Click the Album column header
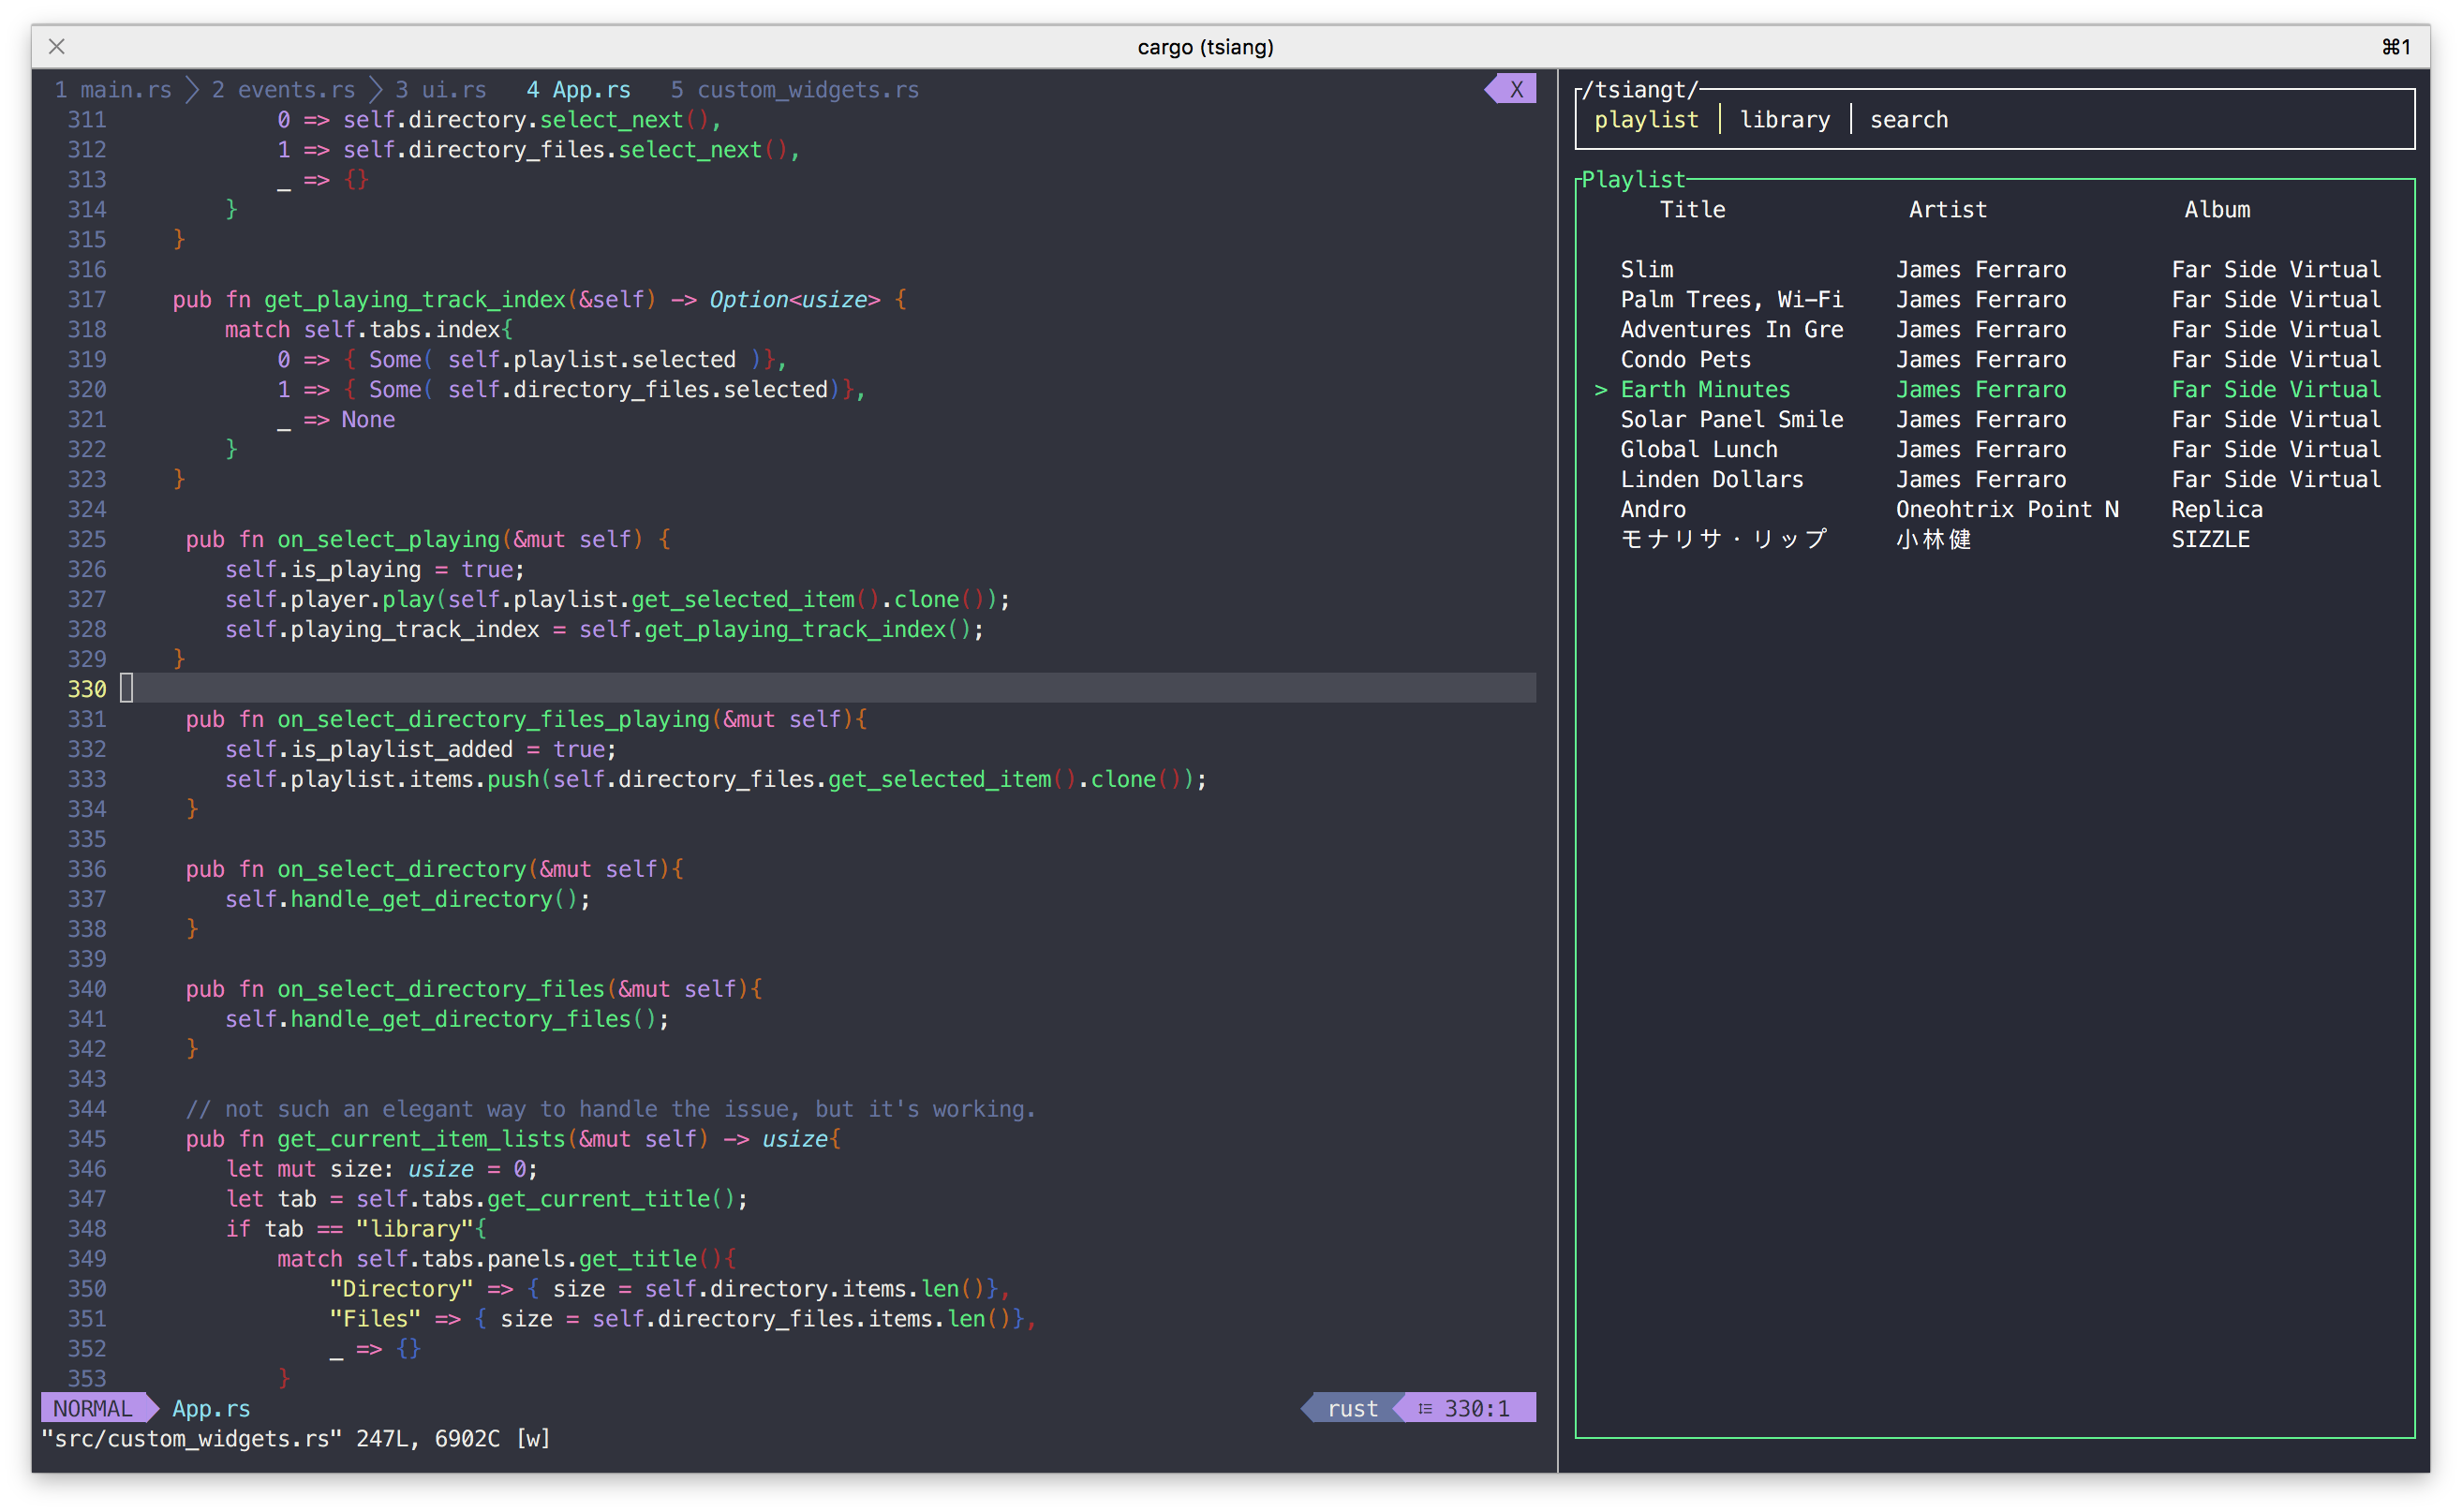 2216,210
